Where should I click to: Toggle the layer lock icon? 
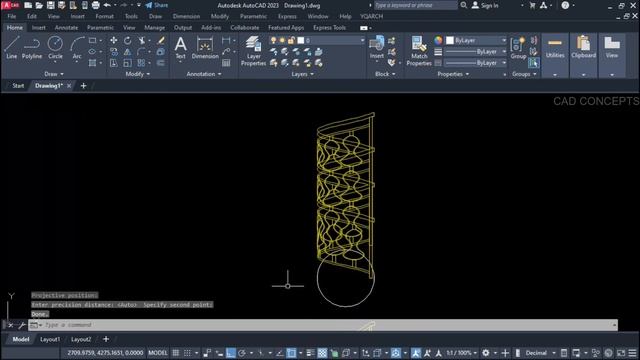(291, 40)
